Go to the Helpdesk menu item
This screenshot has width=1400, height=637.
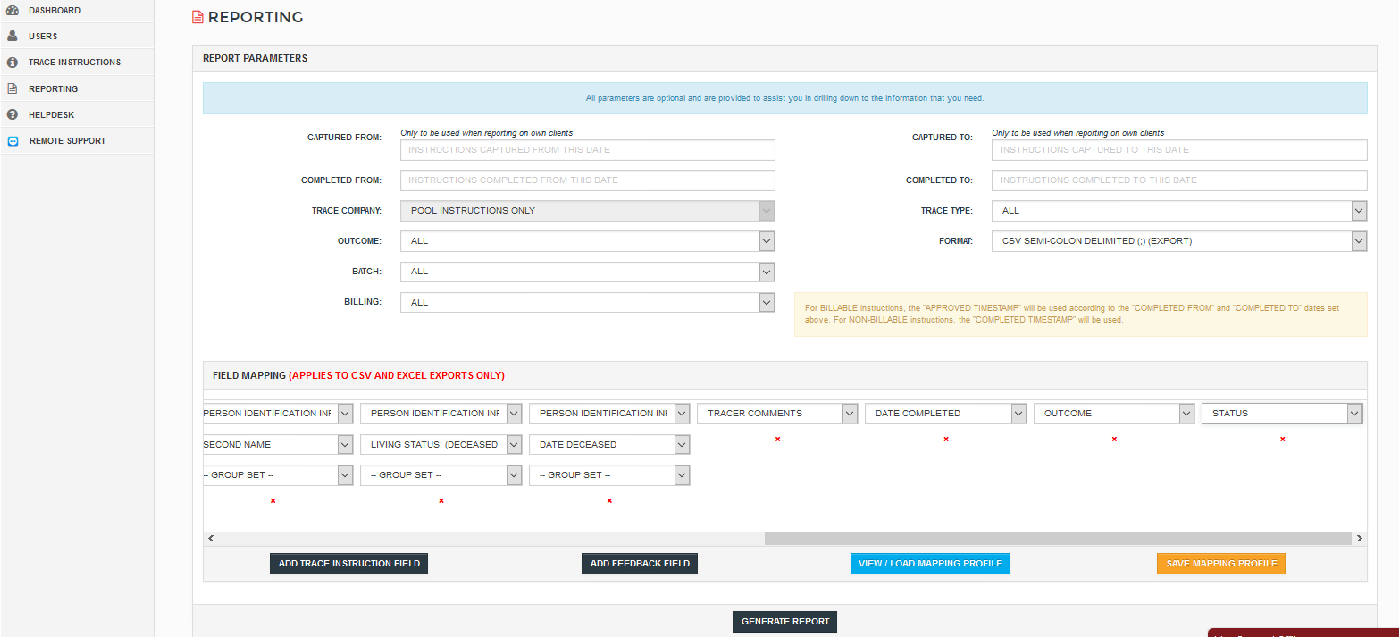click(x=52, y=115)
